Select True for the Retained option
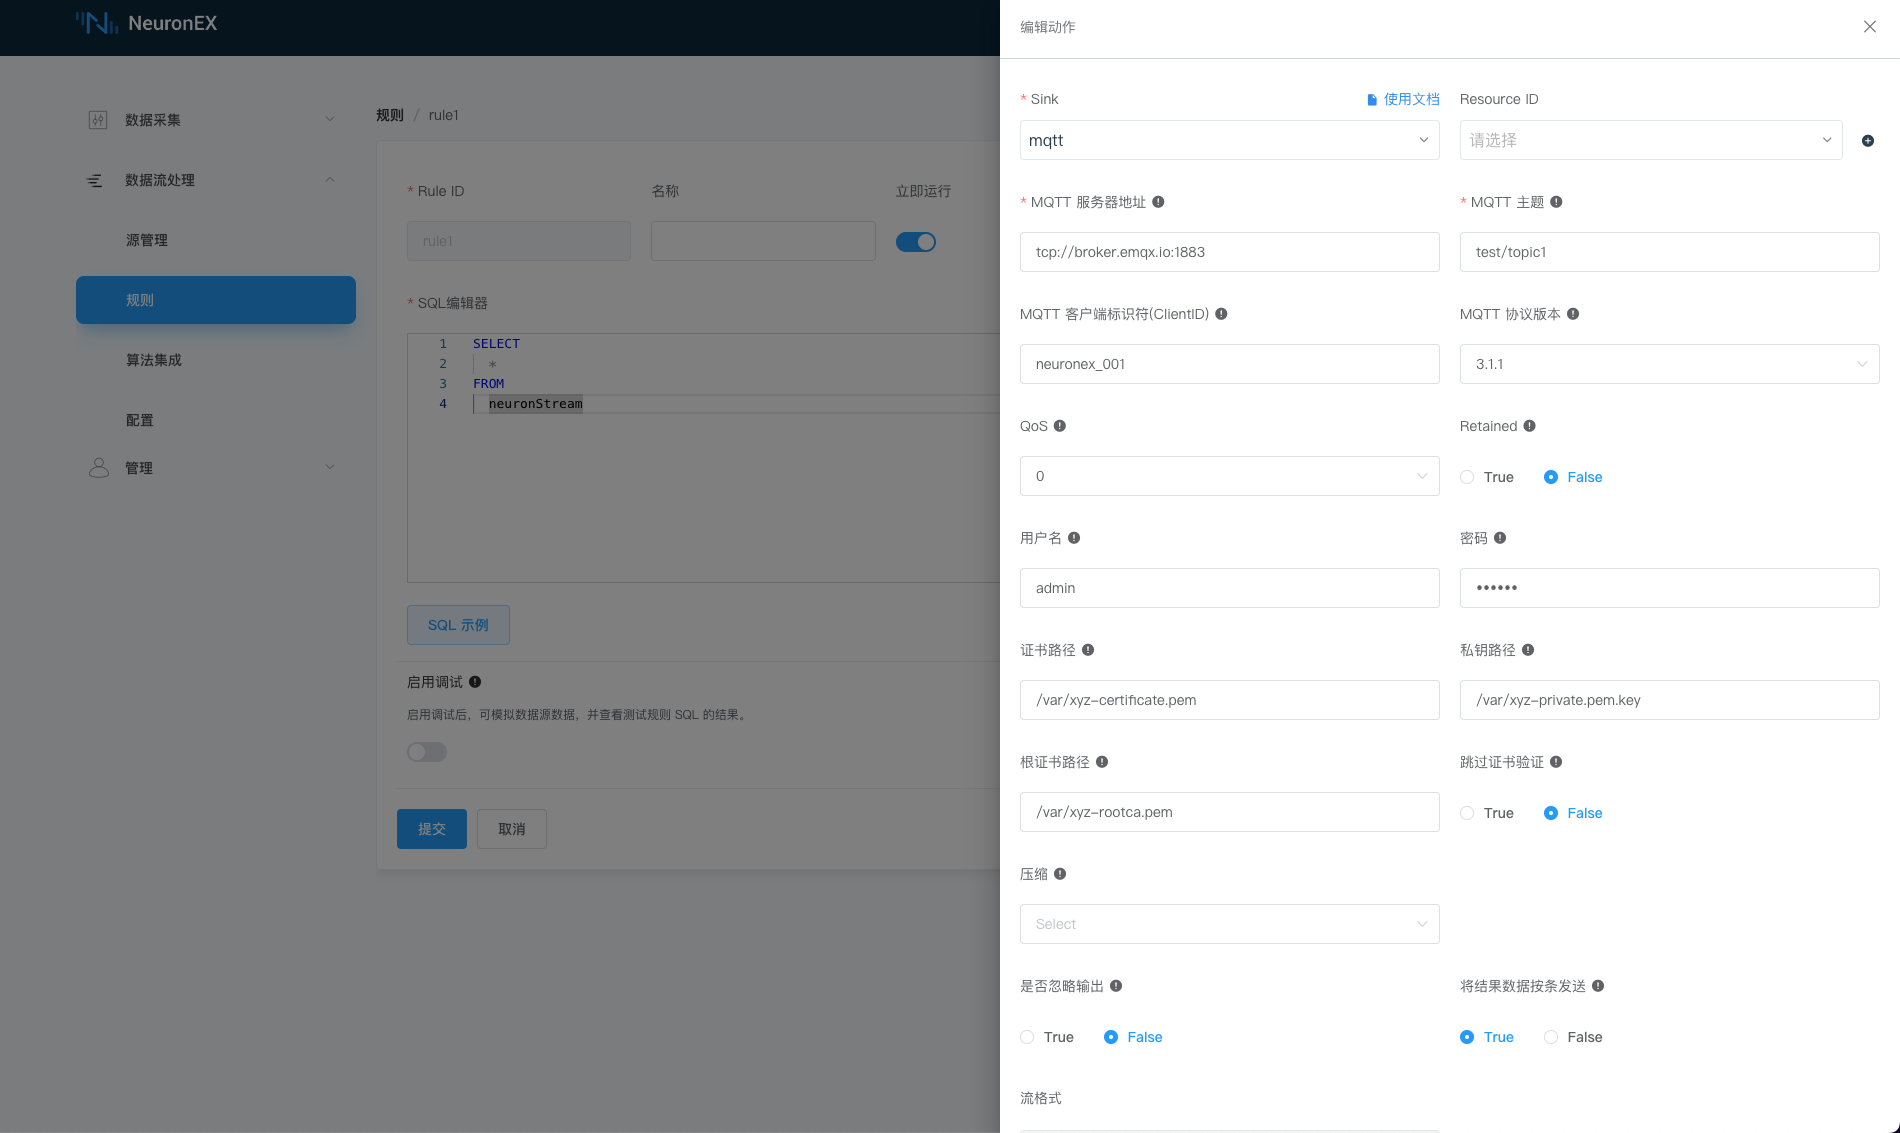Screen dimensions: 1900x1133 [x=1466, y=477]
